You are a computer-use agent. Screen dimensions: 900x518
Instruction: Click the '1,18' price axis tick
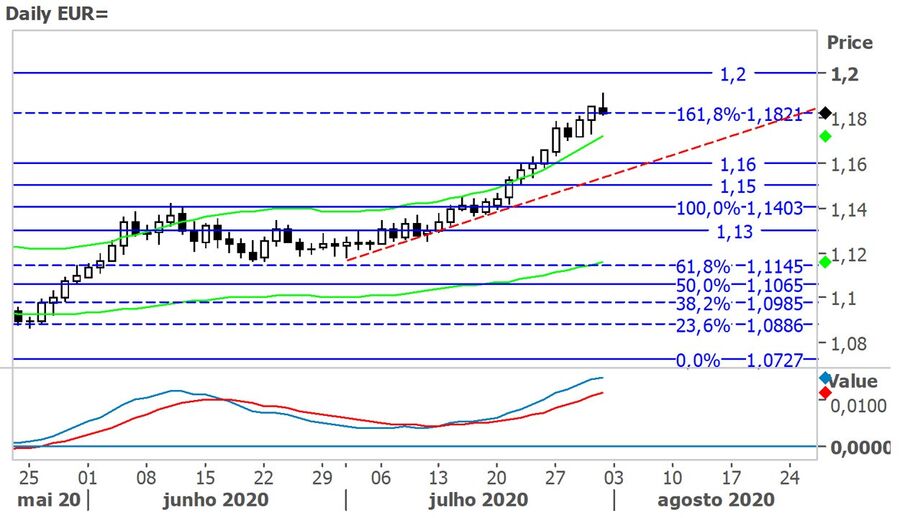click(849, 119)
